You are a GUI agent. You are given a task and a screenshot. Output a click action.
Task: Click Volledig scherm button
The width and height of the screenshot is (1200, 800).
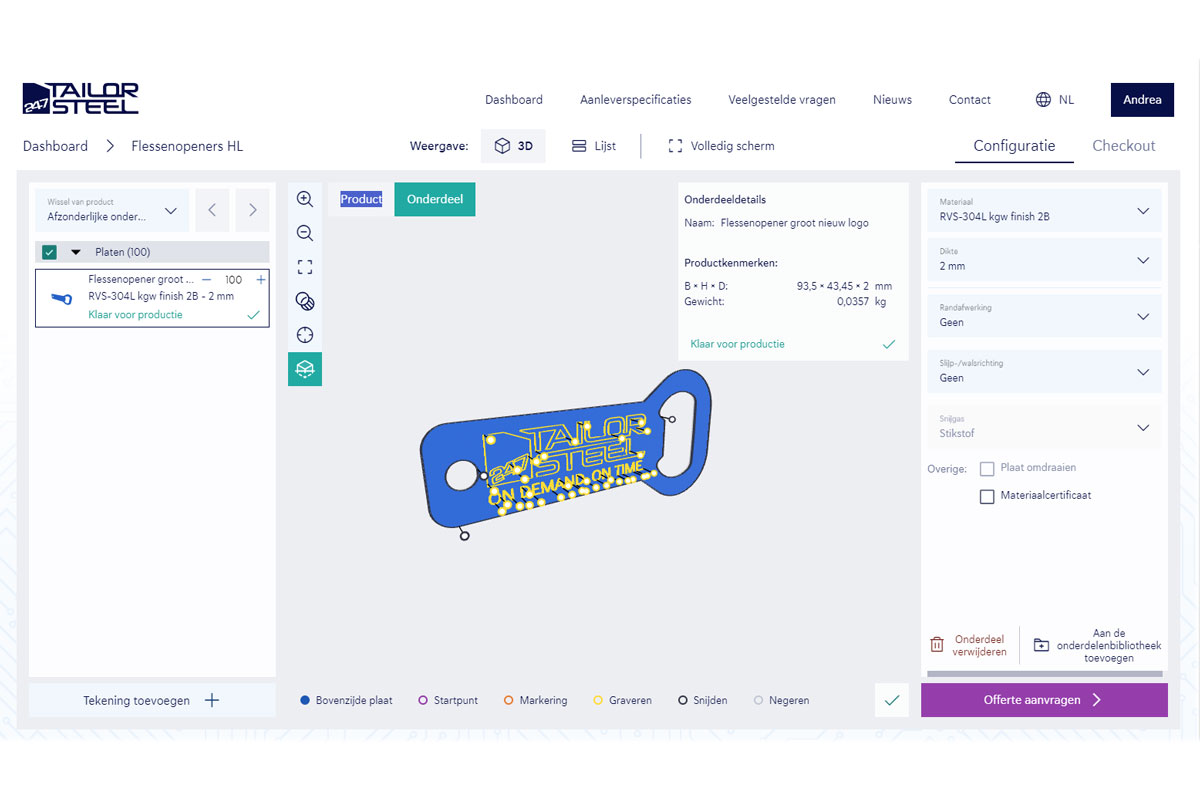click(721, 146)
